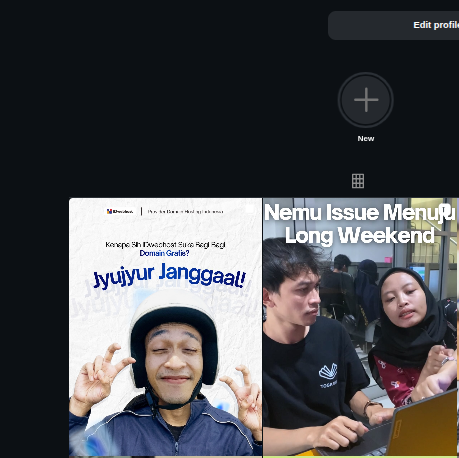Click the Provider Domain Hosting Indonesia tagline
This screenshot has height=458, width=459.
(185, 212)
